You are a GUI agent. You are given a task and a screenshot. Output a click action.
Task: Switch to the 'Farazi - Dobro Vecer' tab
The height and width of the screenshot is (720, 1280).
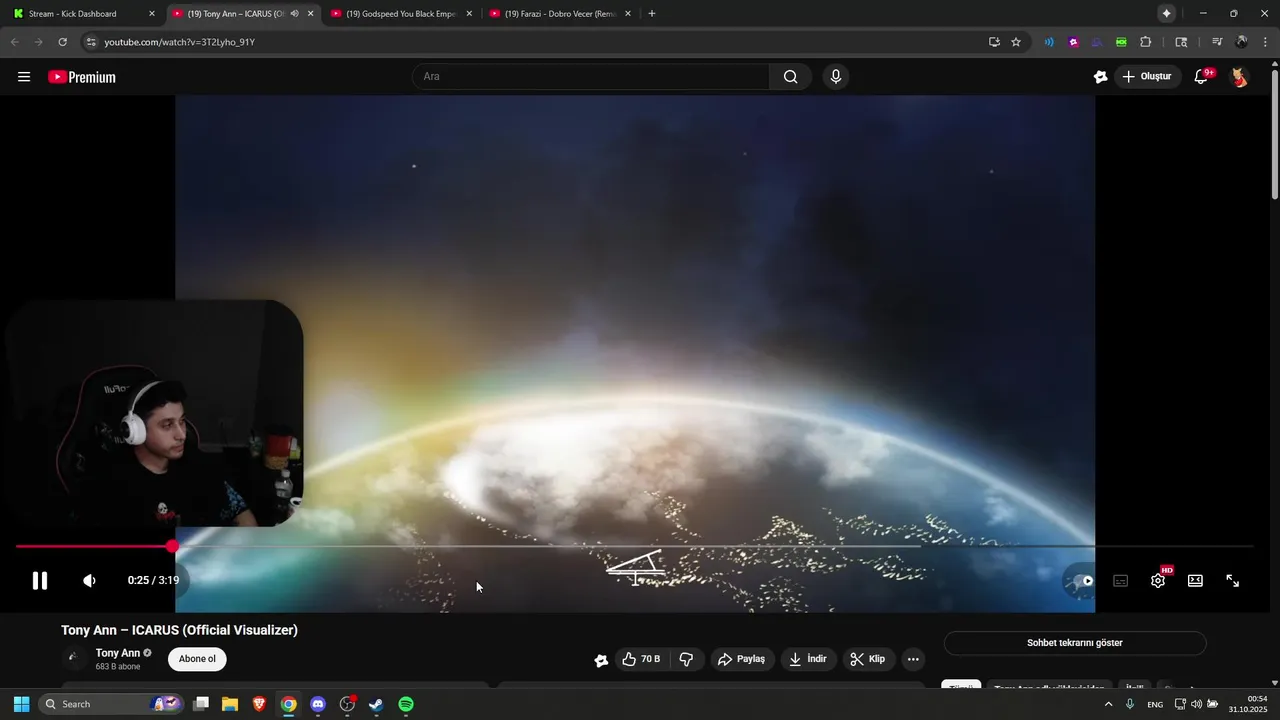click(560, 14)
